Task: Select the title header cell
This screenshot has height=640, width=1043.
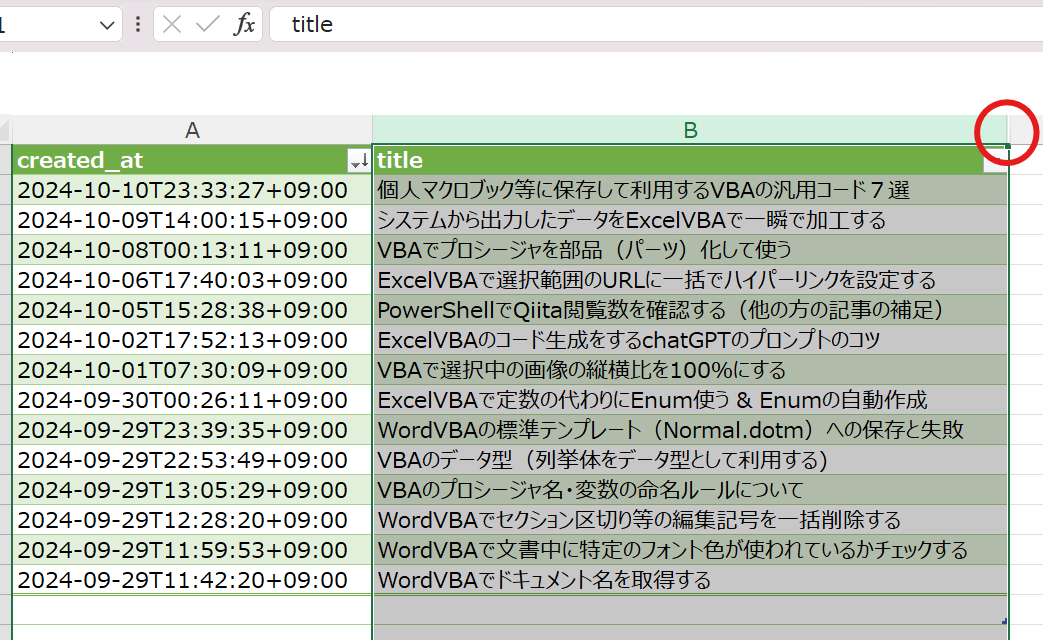Action: tap(600, 160)
